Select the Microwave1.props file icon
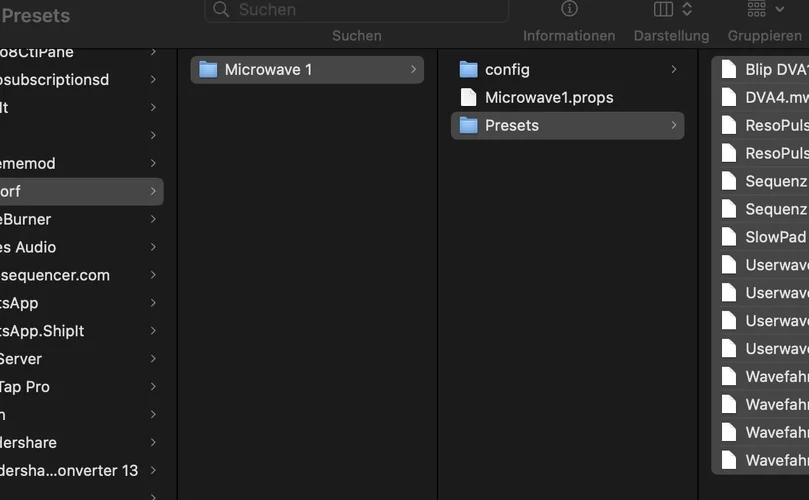809x500 pixels. click(x=468, y=97)
